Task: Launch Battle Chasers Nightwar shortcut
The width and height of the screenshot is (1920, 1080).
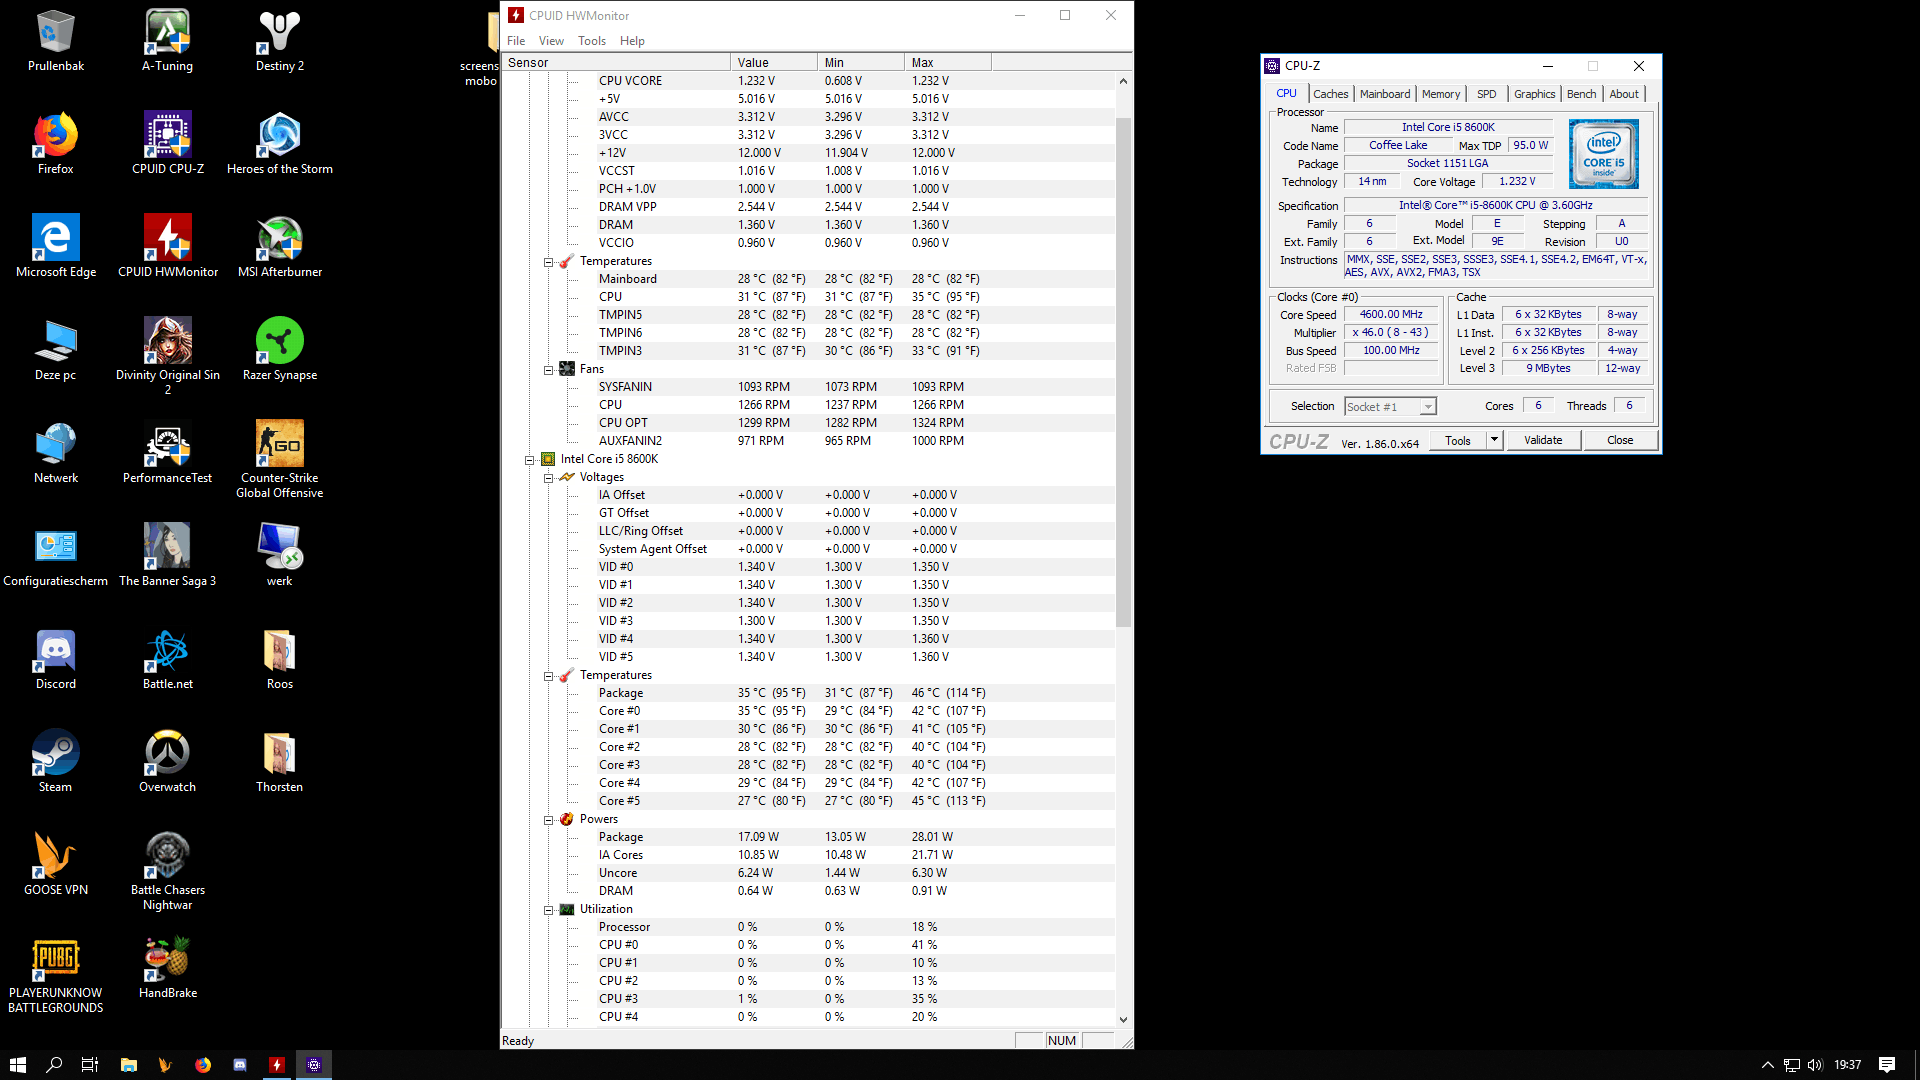Action: click(x=167, y=871)
